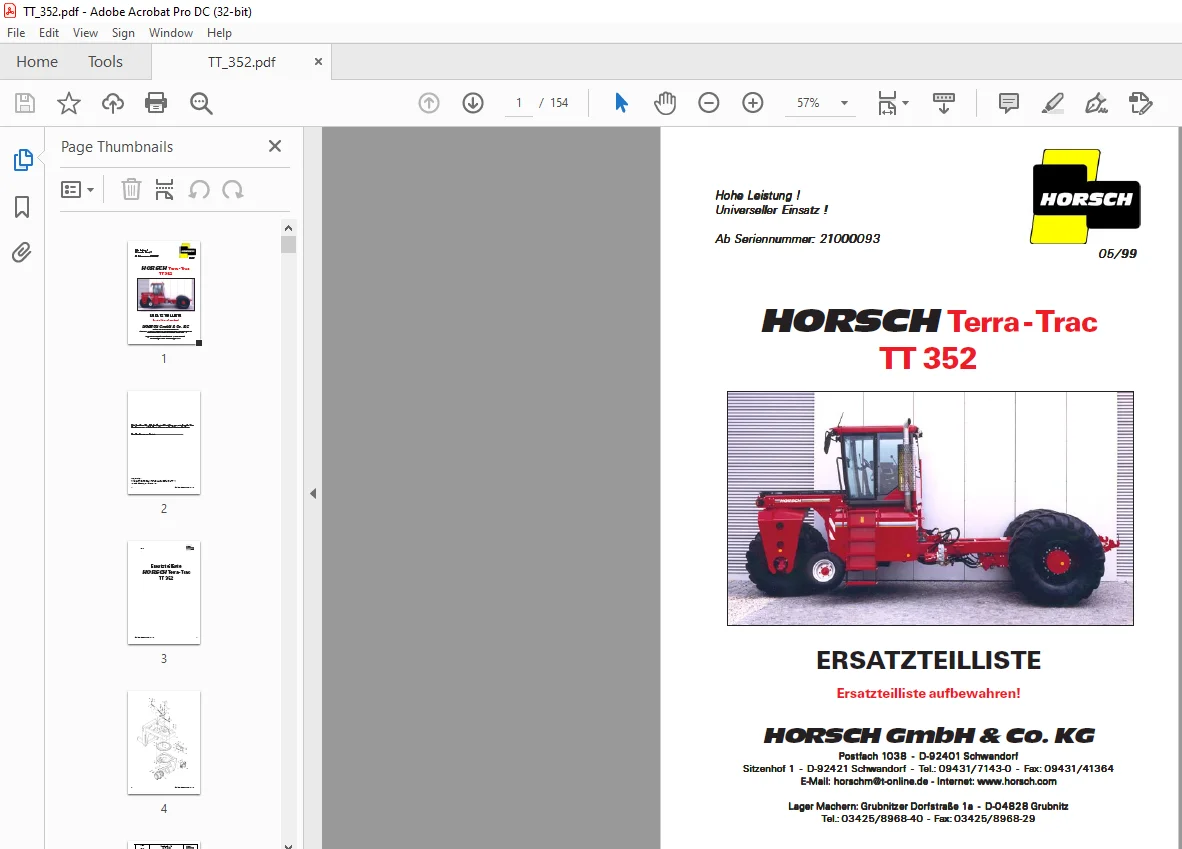Select page 4 thumbnail

164,743
